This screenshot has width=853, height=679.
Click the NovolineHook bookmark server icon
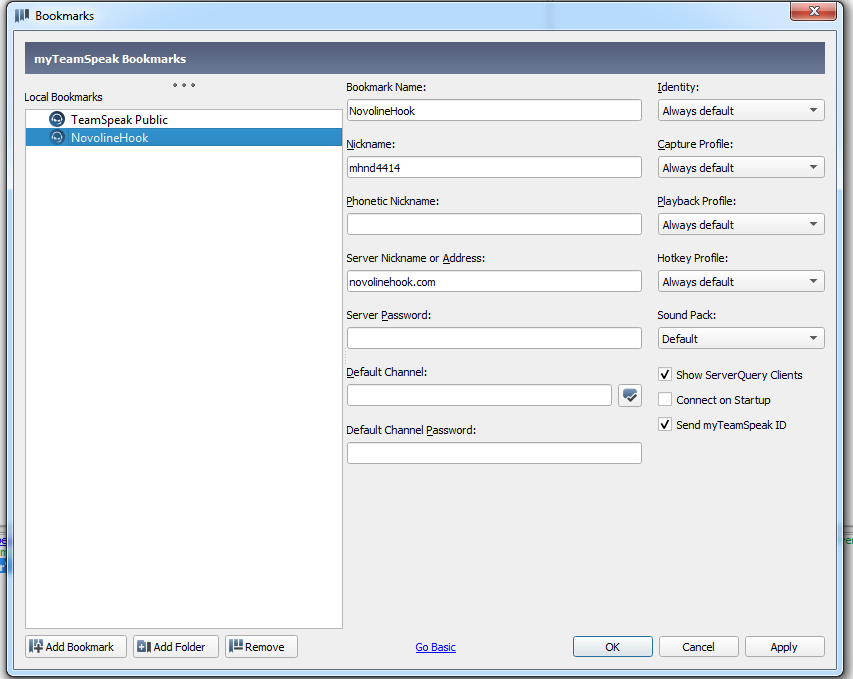click(57, 137)
